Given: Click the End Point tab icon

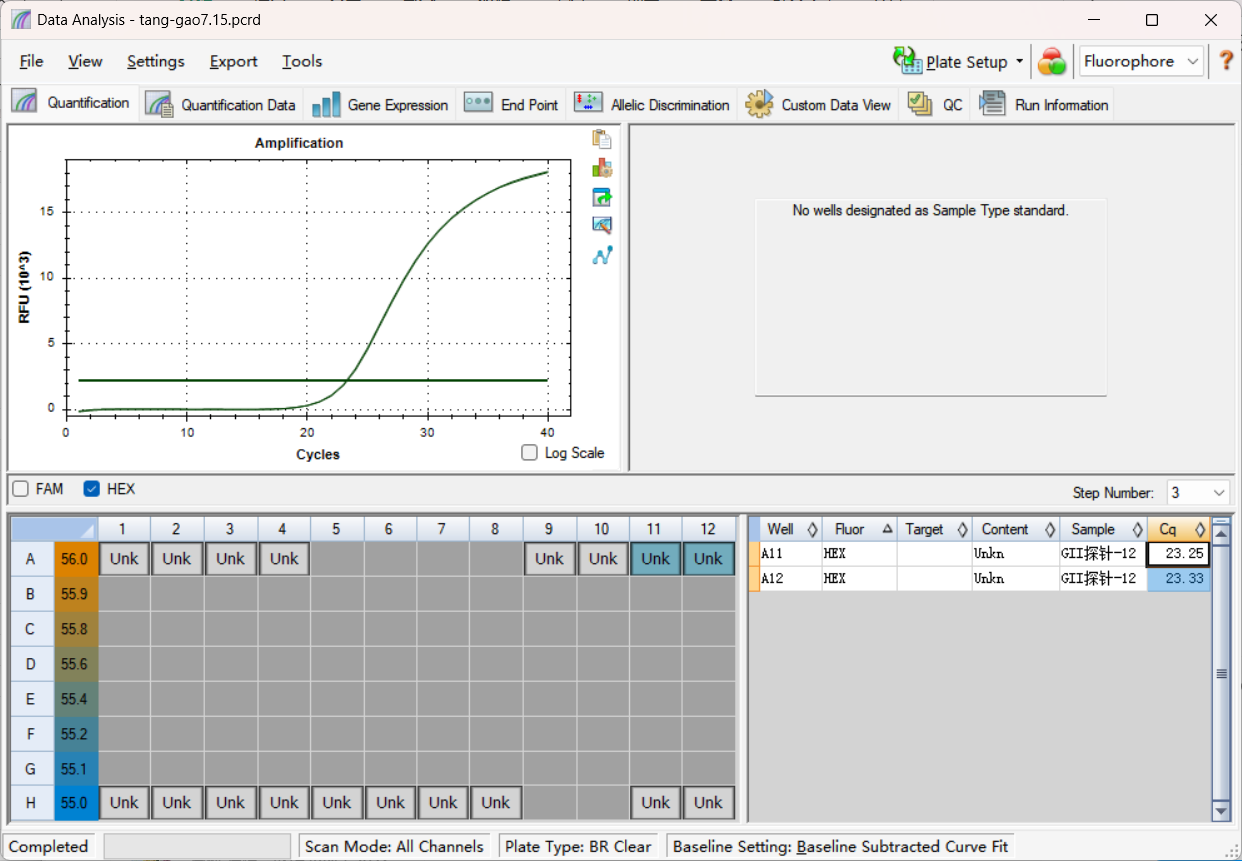Looking at the screenshot, I should point(478,103).
